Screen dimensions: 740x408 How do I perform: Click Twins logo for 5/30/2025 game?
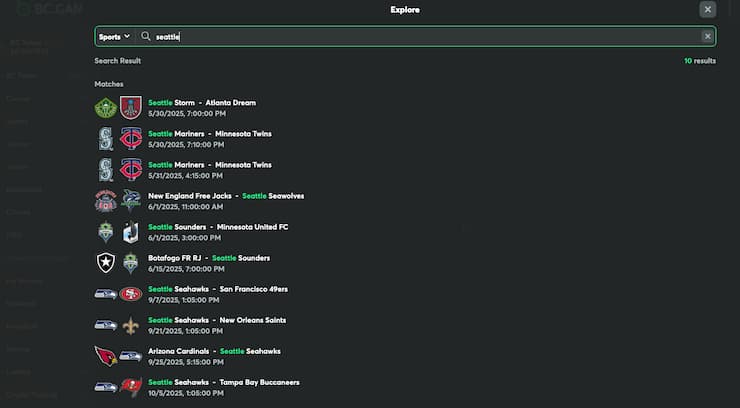tap(131, 139)
